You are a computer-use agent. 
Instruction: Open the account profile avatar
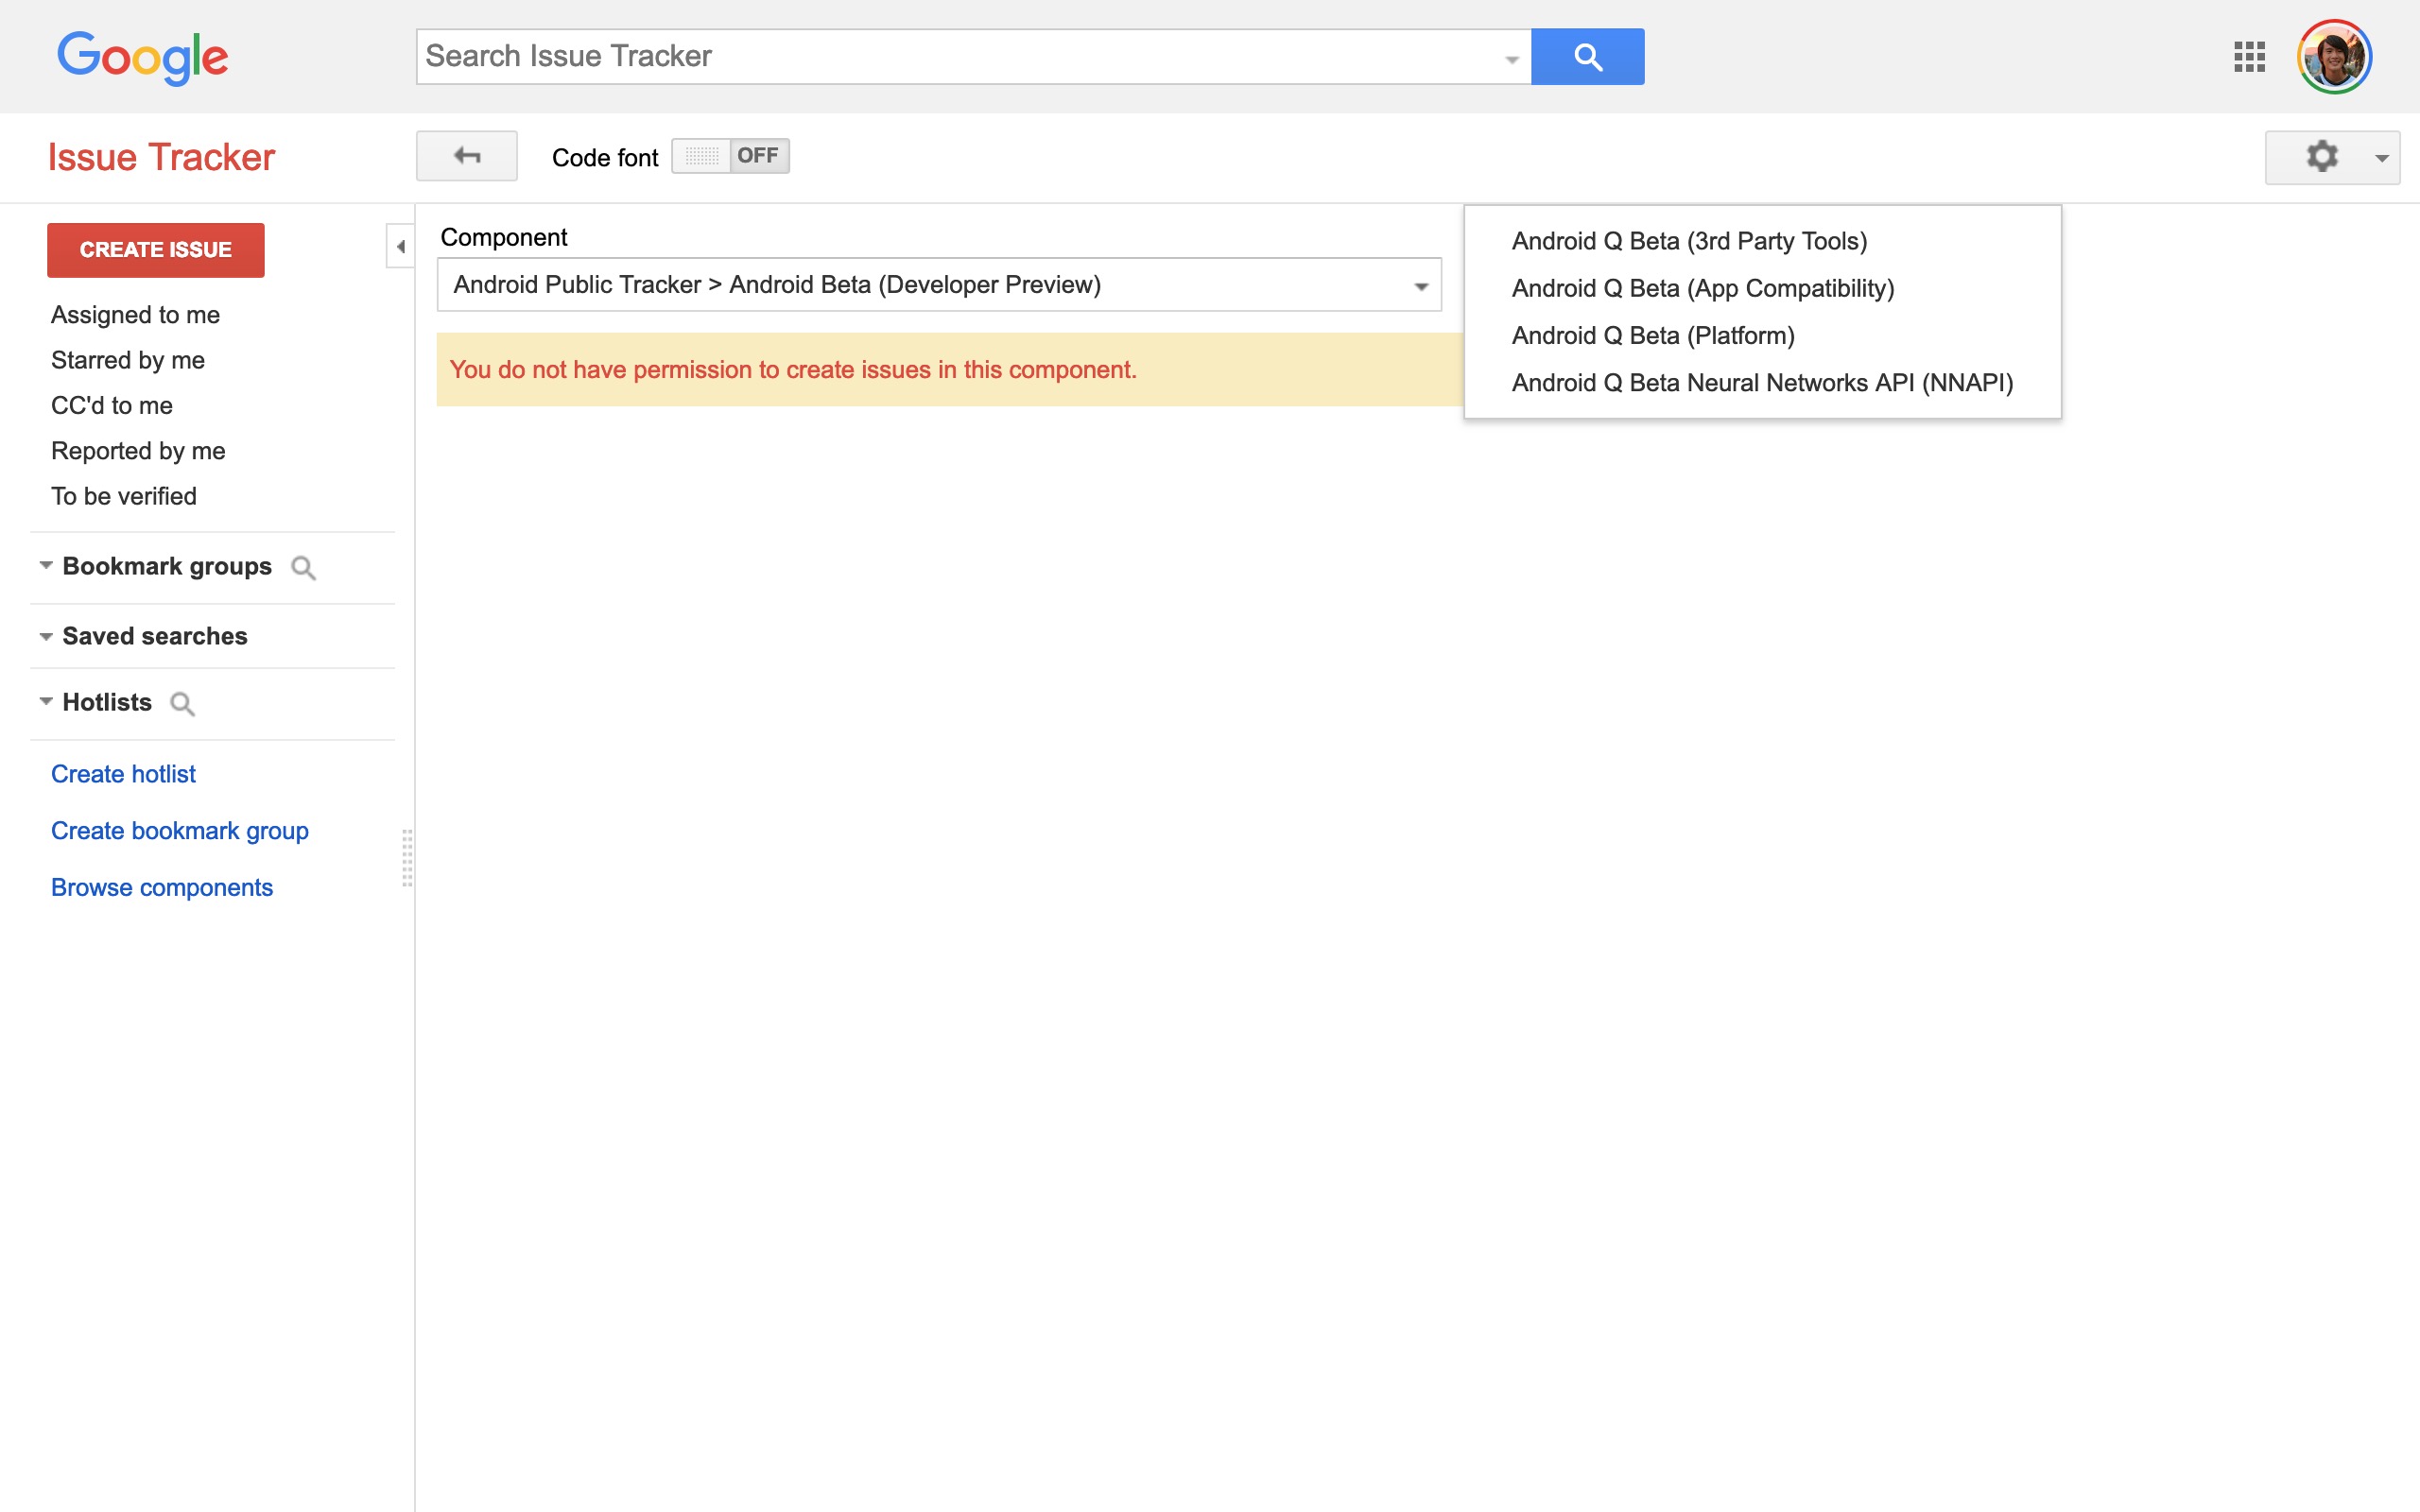click(x=2334, y=57)
